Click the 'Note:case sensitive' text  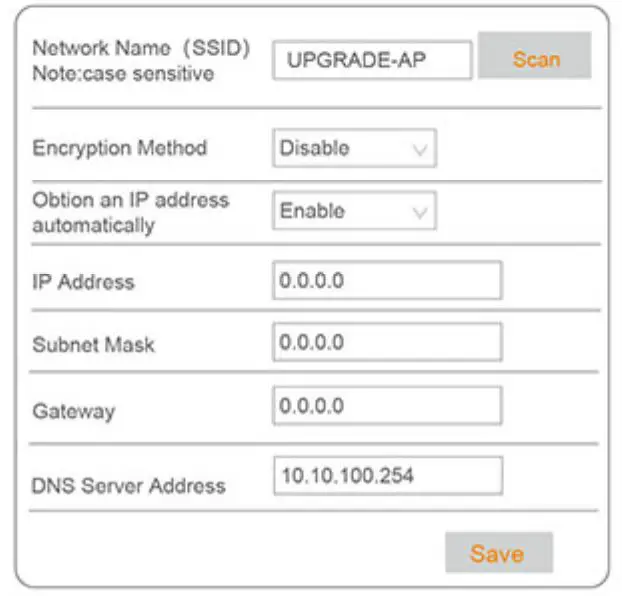[x=123, y=73]
